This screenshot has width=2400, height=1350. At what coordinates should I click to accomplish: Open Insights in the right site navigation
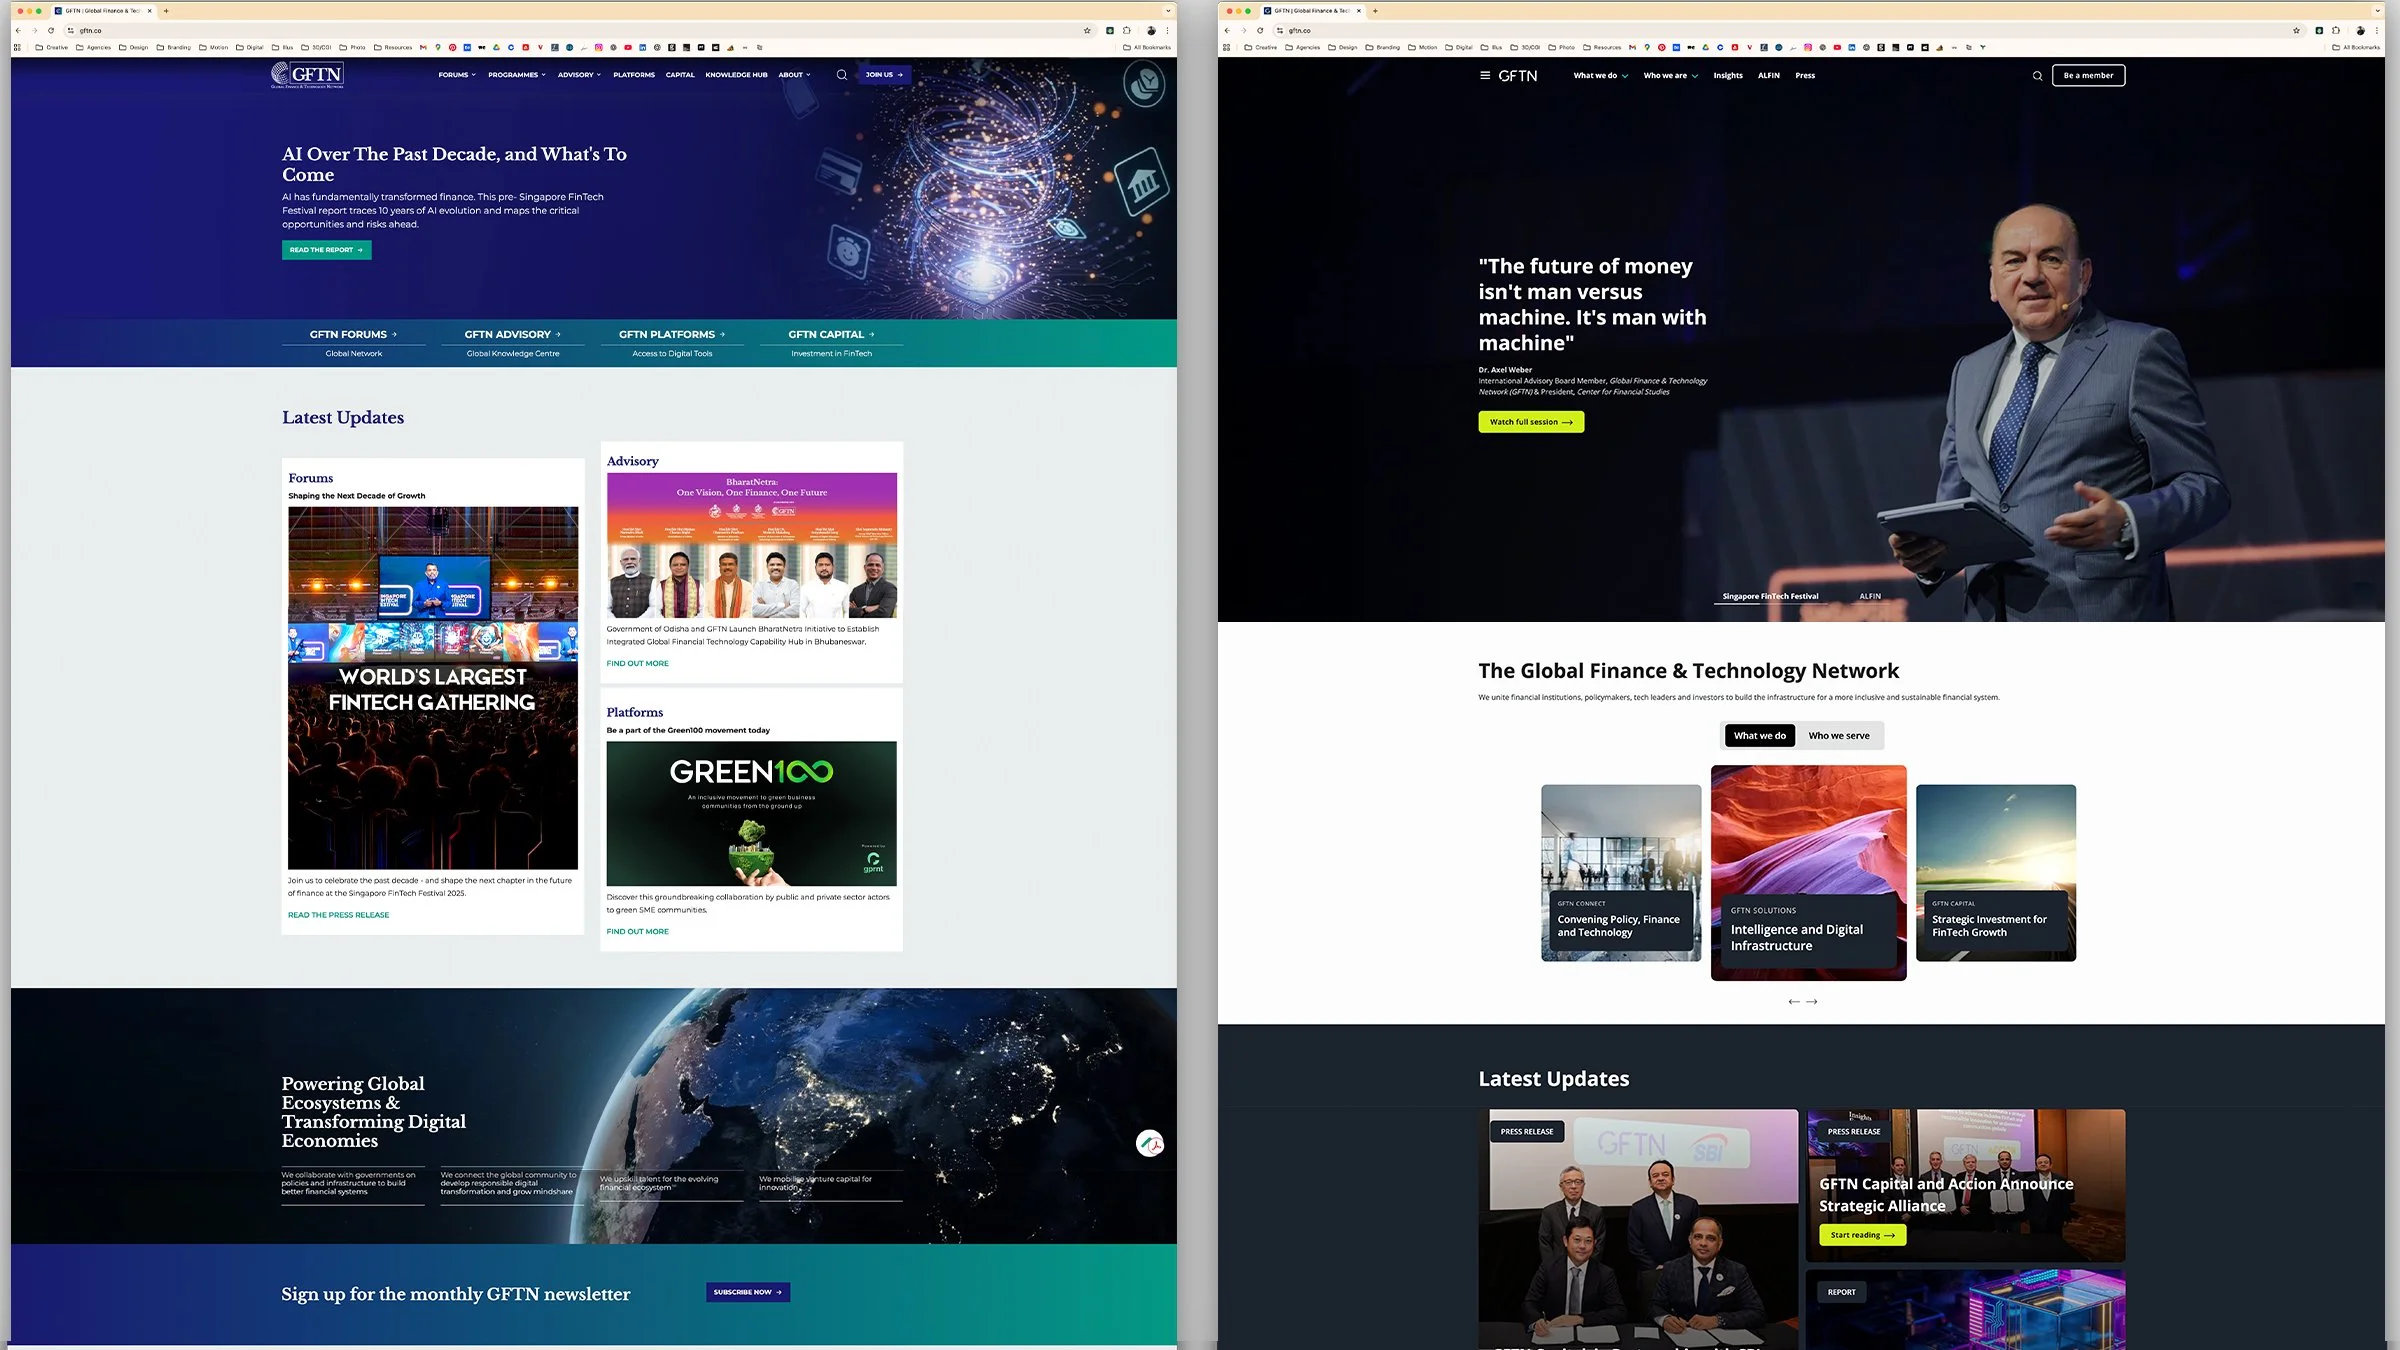click(1728, 76)
